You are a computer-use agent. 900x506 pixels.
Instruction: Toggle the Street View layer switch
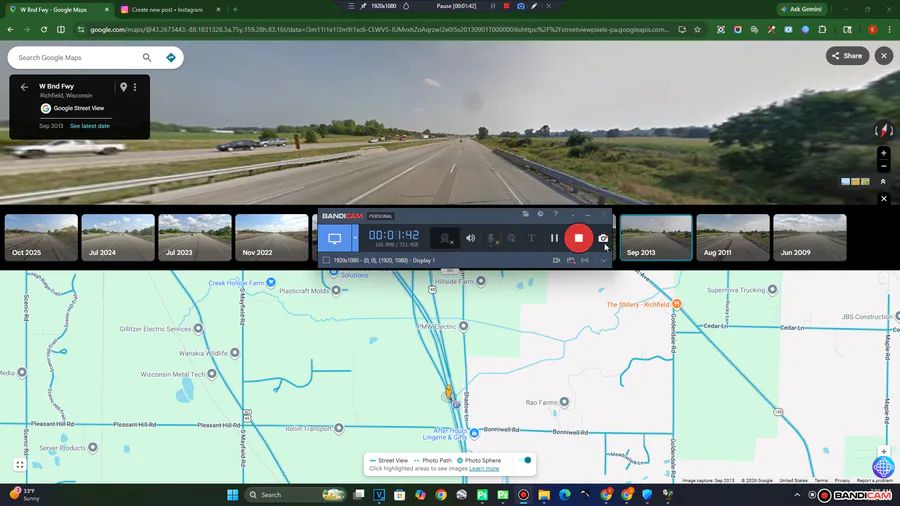[x=525, y=460]
